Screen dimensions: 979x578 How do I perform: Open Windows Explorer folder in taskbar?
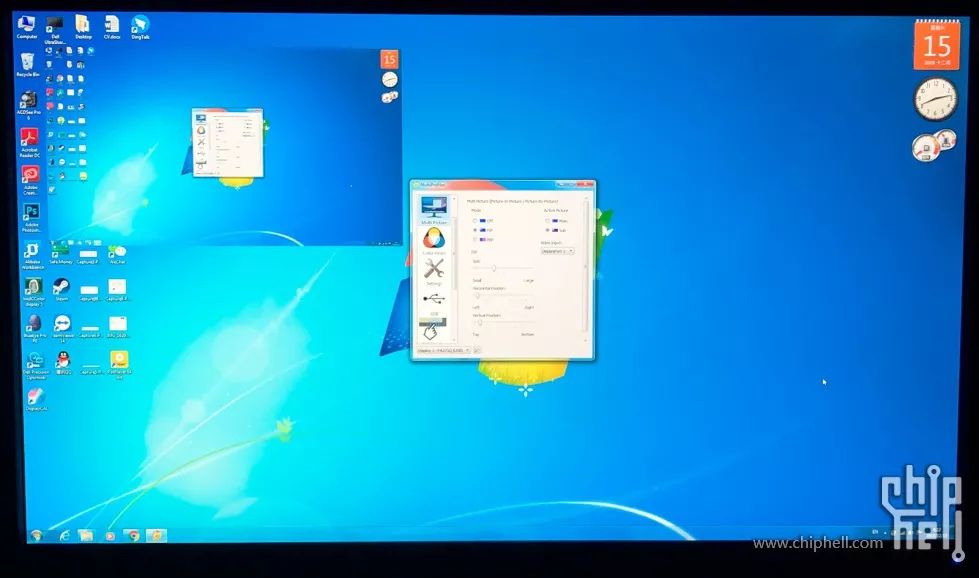[x=86, y=536]
